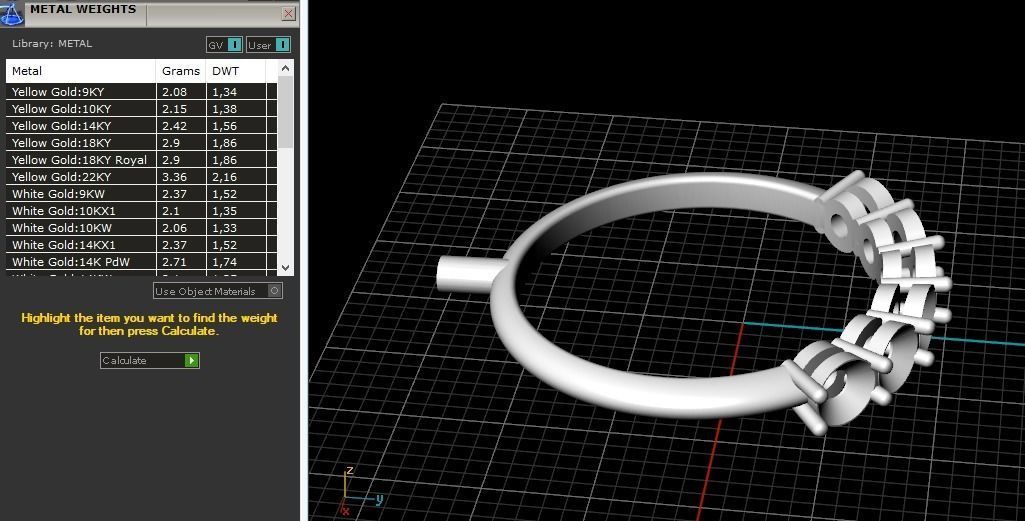Screen dimensions: 1025x521
Task: Click the Metal column header
Action: [x=81, y=71]
